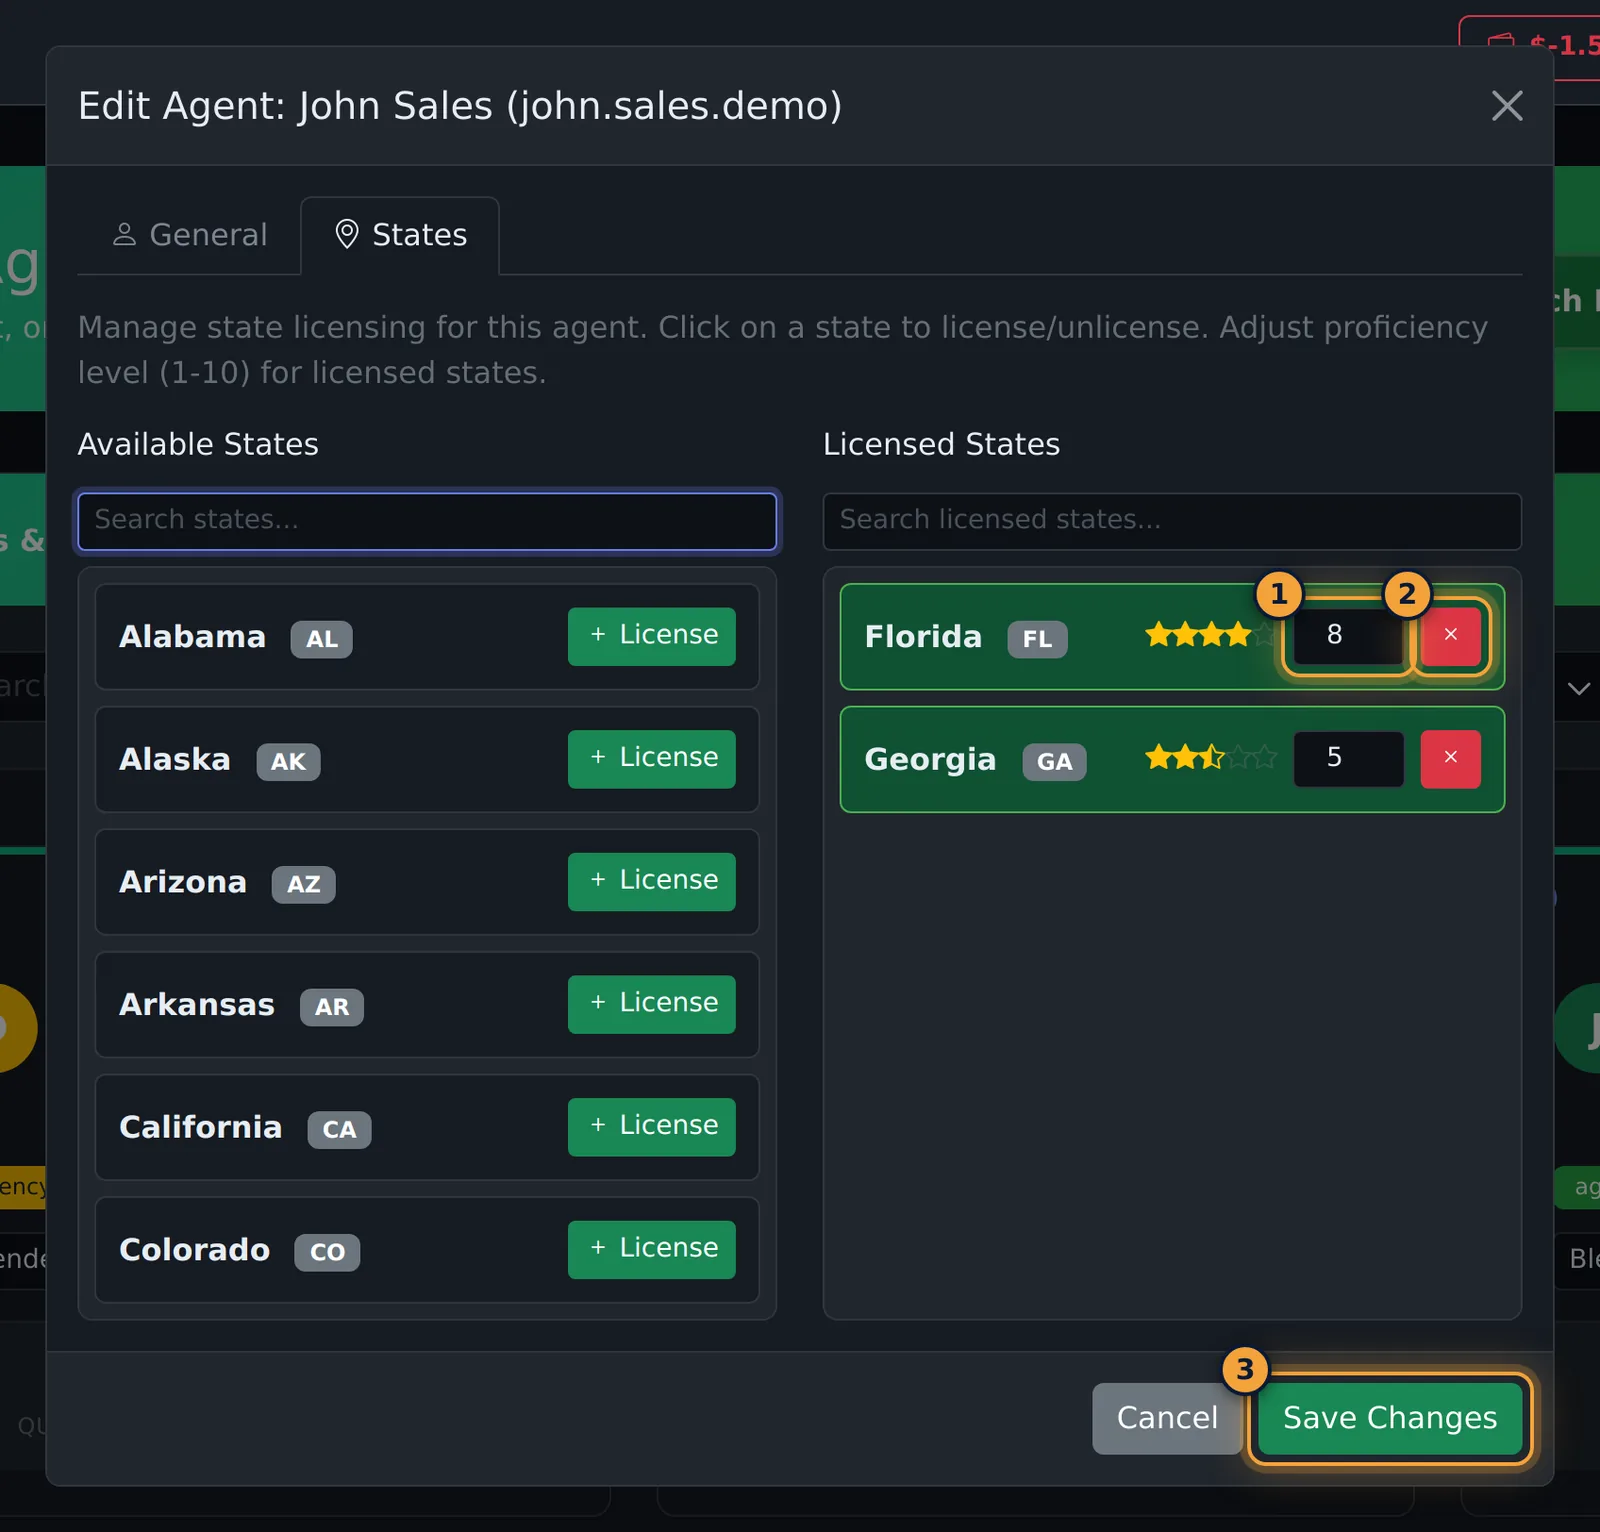This screenshot has height=1532, width=1600.
Task: Close the Edit Agent dialog
Action: 1507,106
